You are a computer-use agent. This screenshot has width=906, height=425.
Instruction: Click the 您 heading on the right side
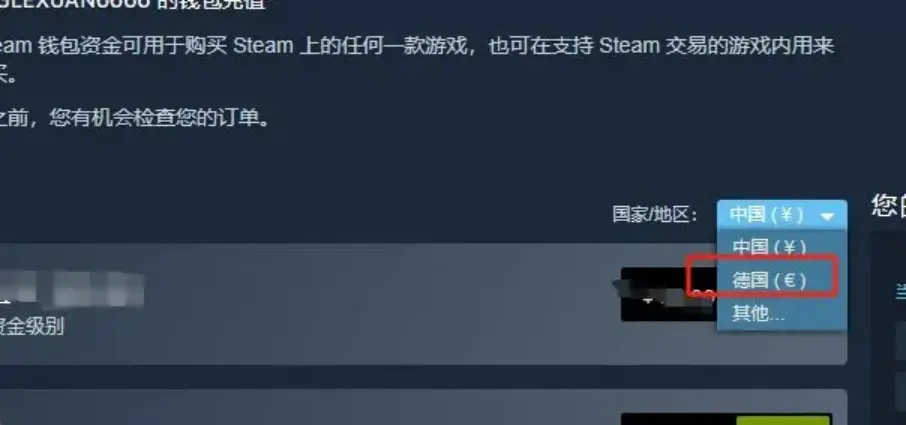tap(889, 206)
